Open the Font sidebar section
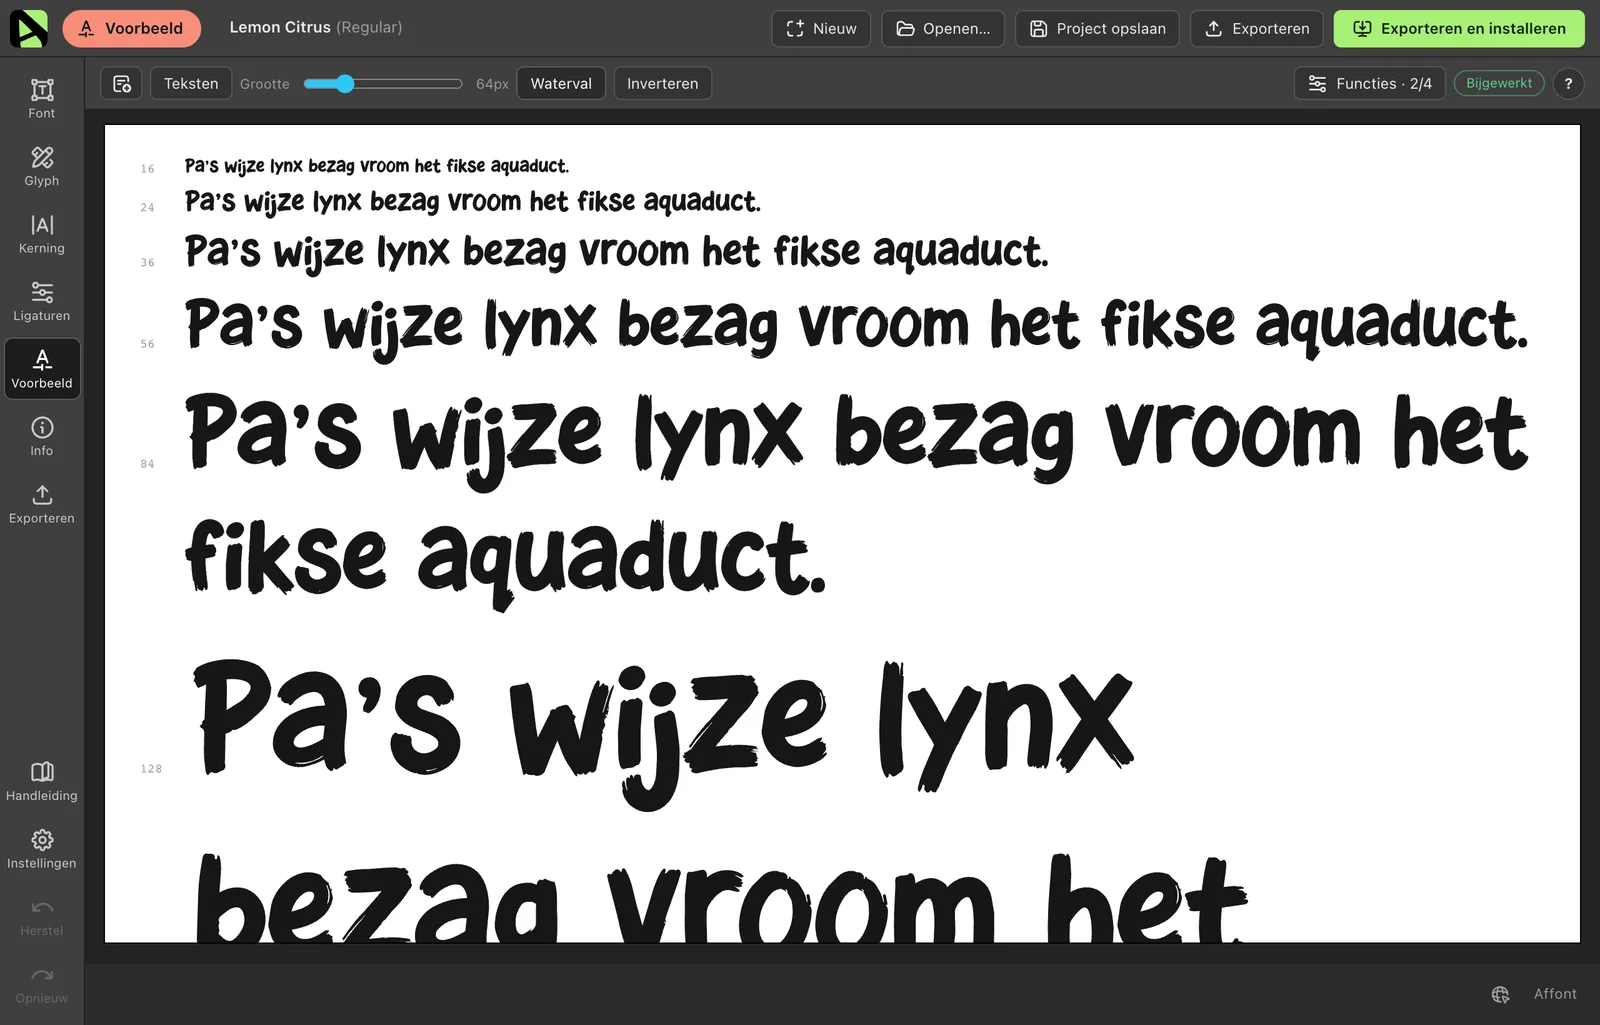This screenshot has width=1600, height=1025. [x=42, y=99]
